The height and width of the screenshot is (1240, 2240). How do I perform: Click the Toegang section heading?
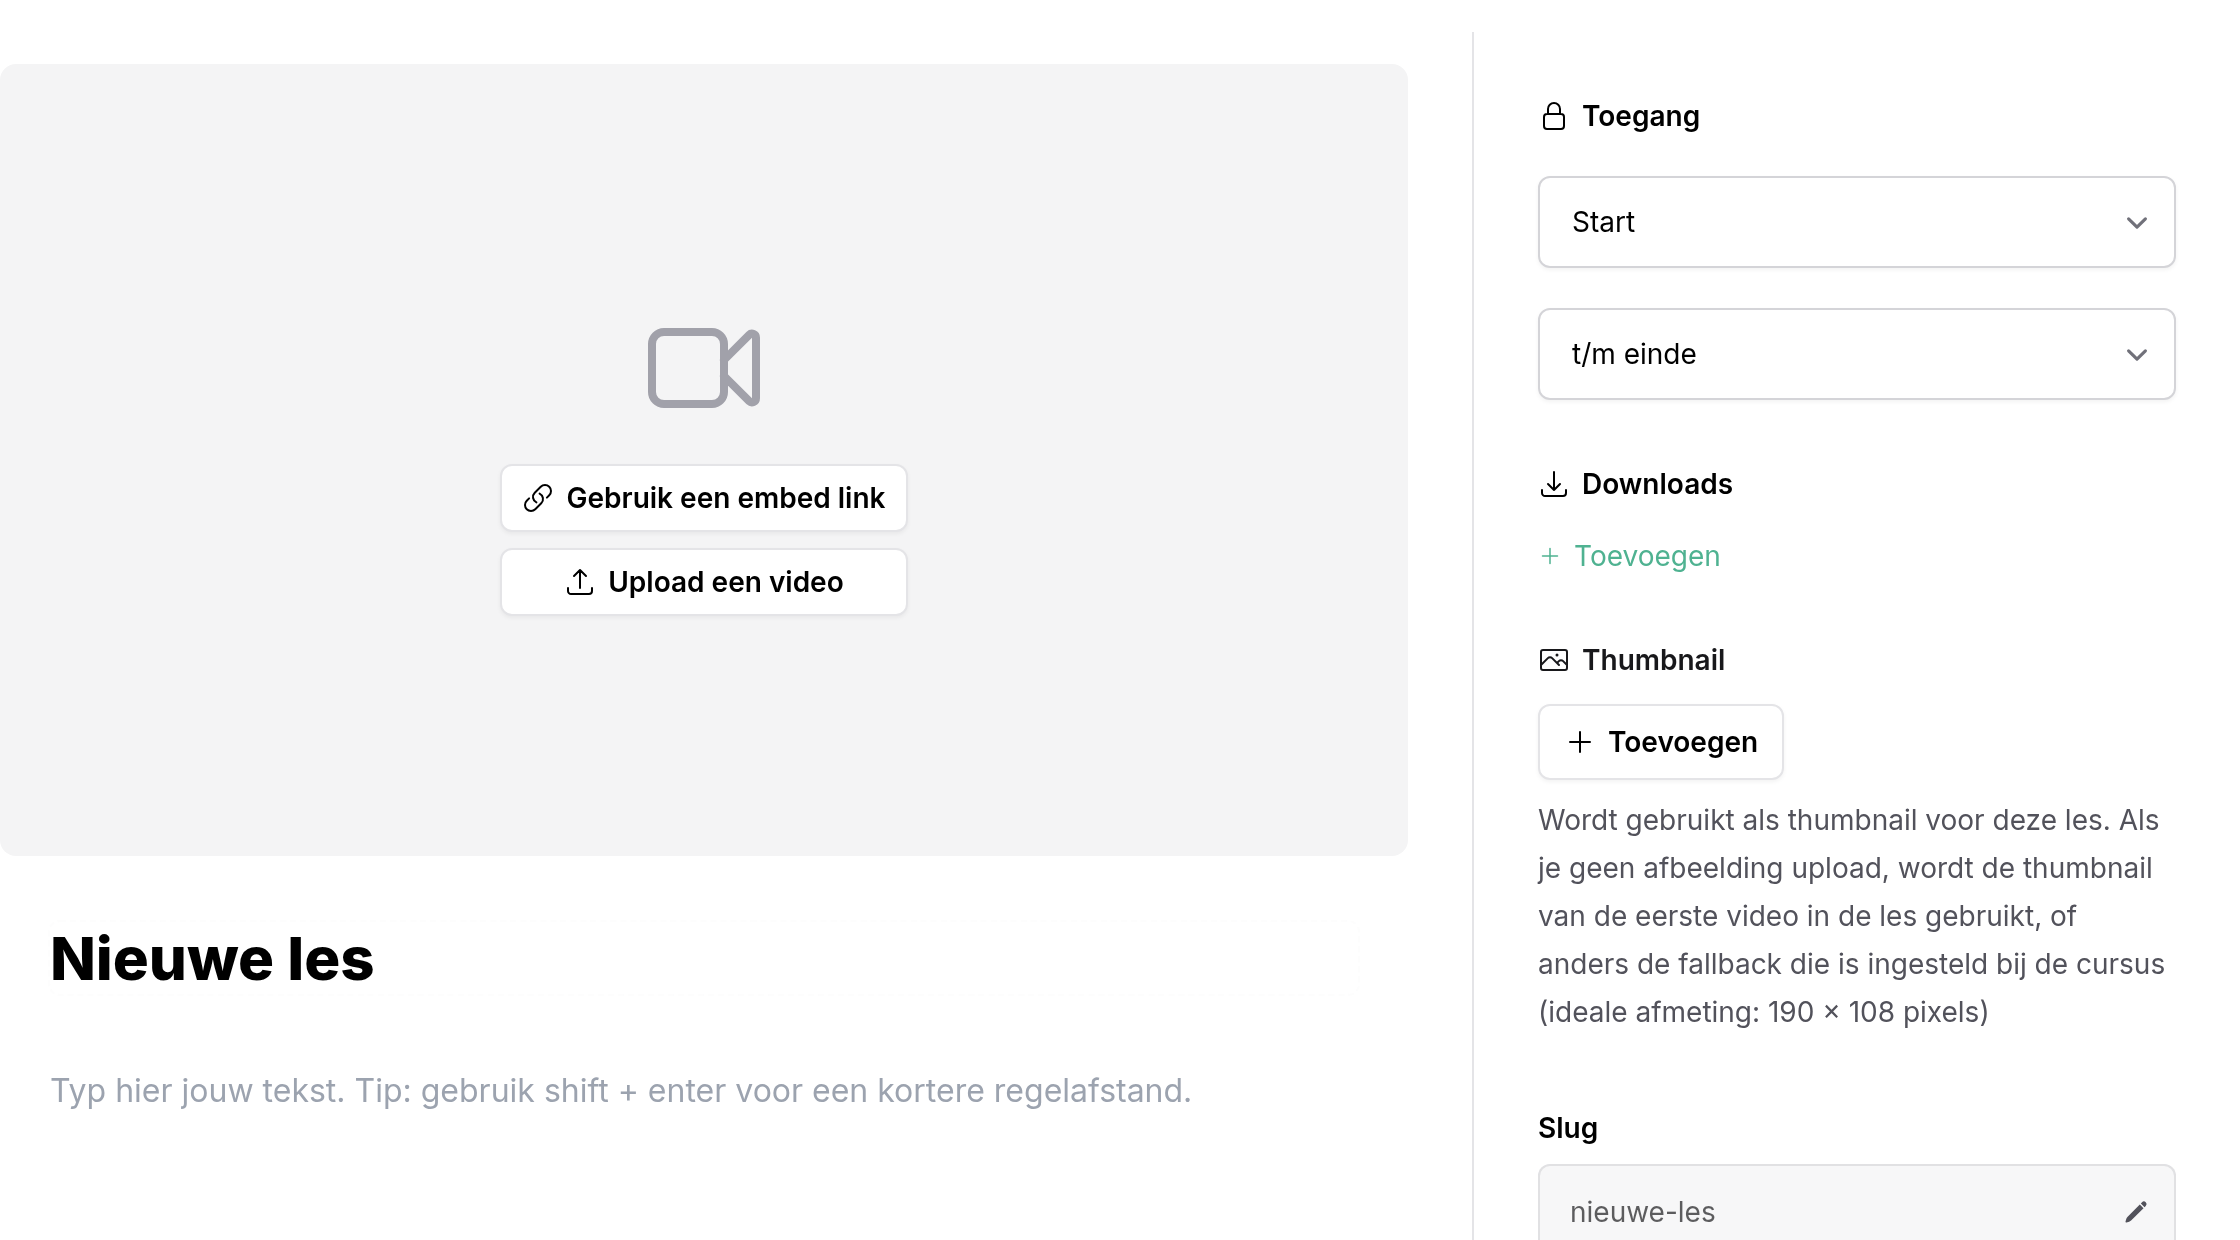tap(1641, 116)
